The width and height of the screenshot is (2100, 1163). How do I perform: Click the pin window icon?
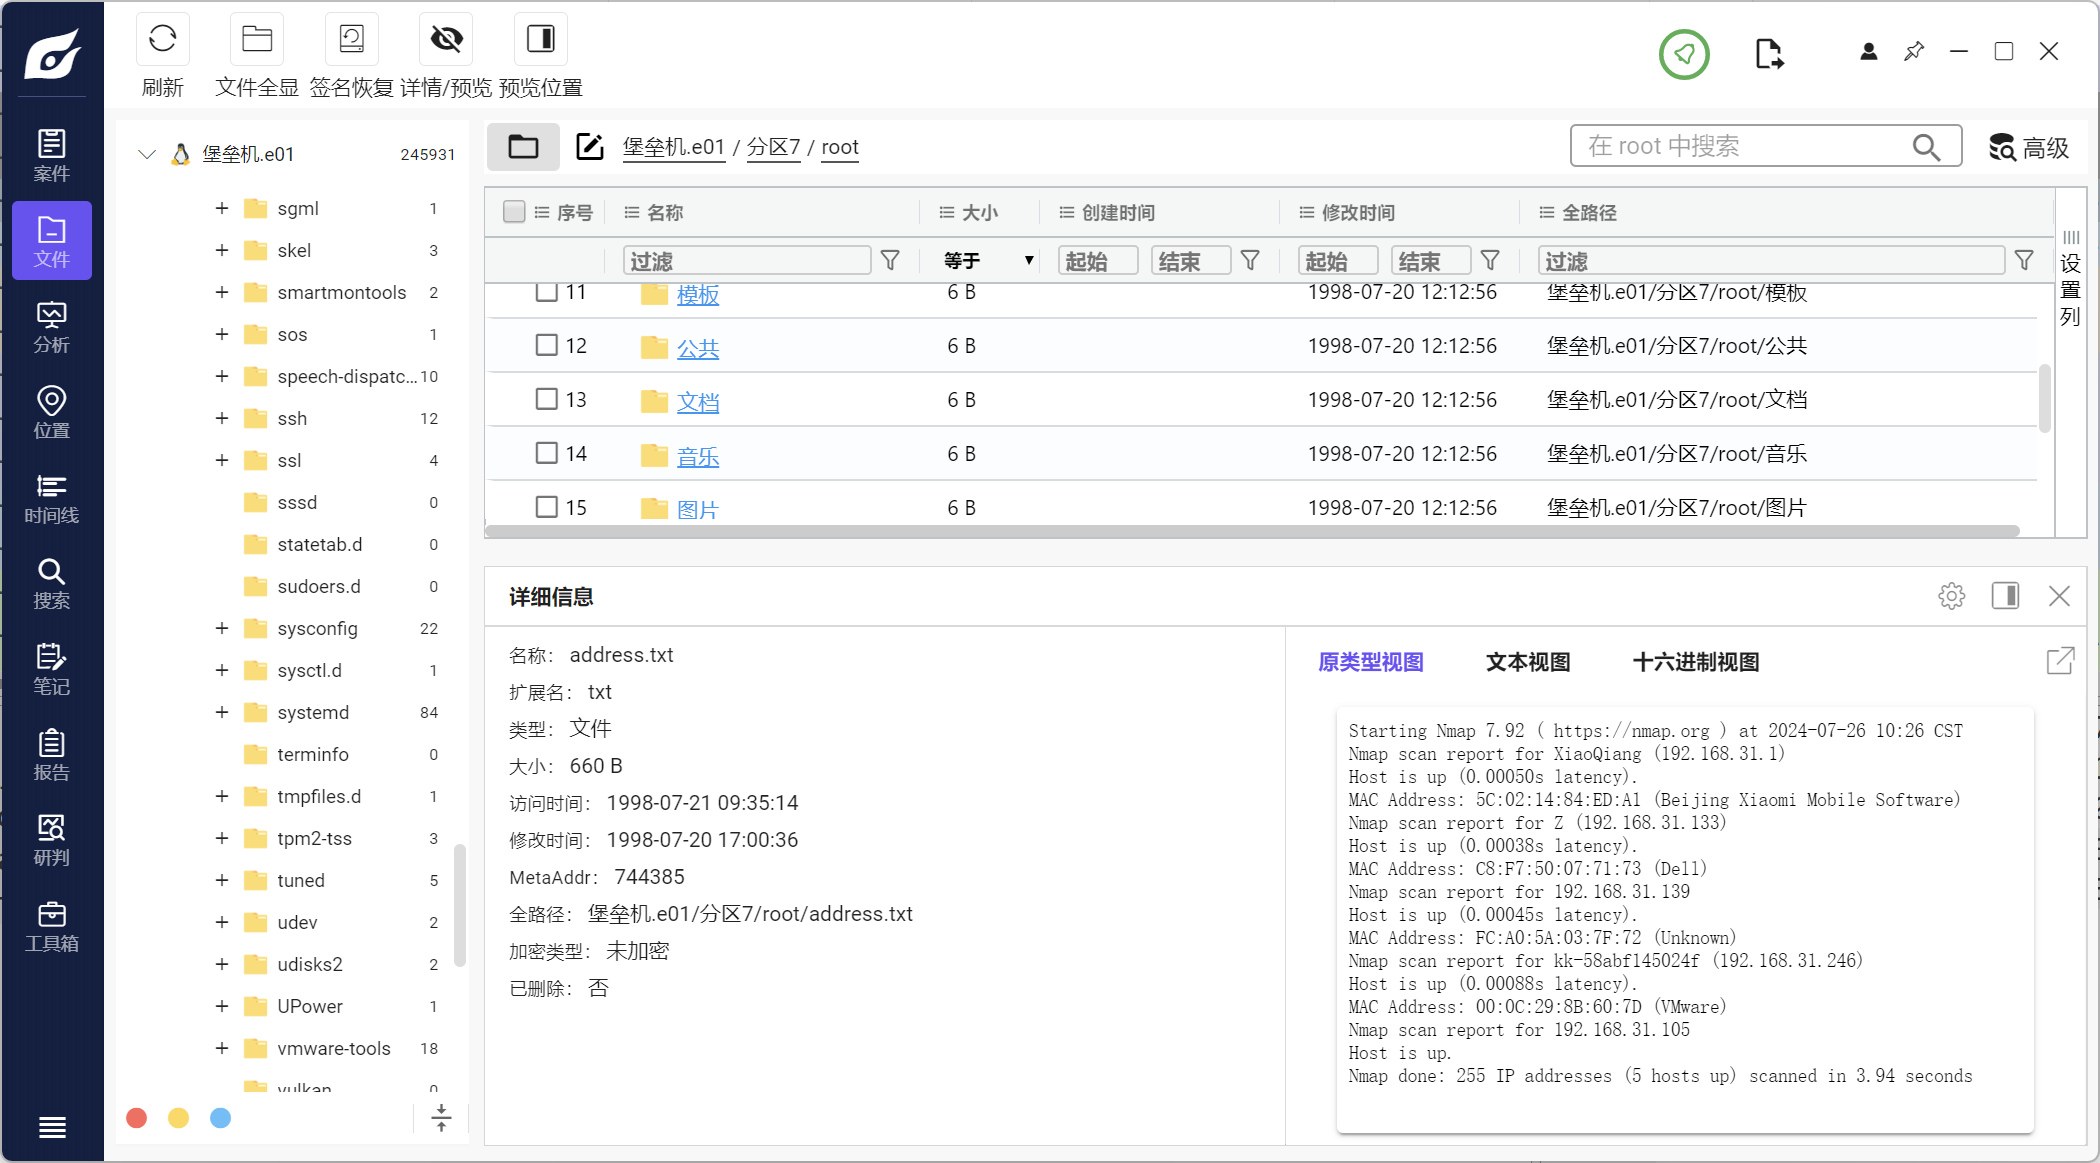click(x=1914, y=51)
